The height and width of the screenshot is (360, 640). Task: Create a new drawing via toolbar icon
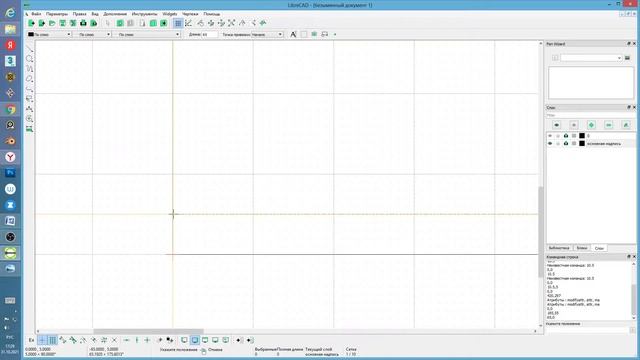point(31,23)
